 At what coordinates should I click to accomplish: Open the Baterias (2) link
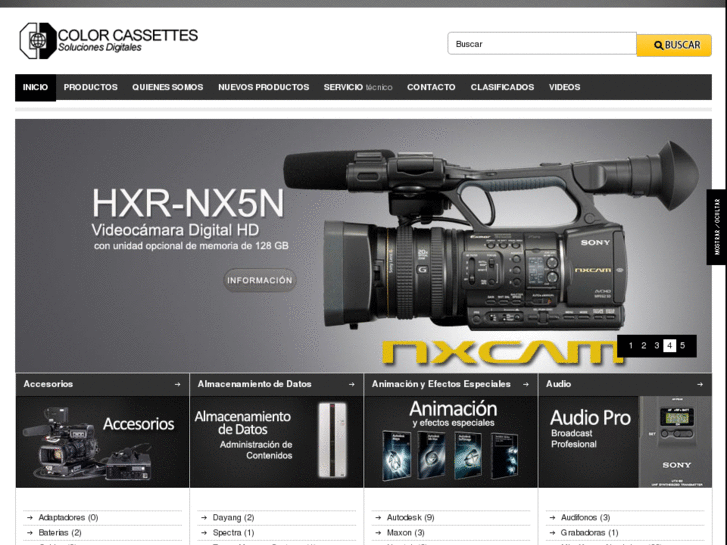pos(60,533)
